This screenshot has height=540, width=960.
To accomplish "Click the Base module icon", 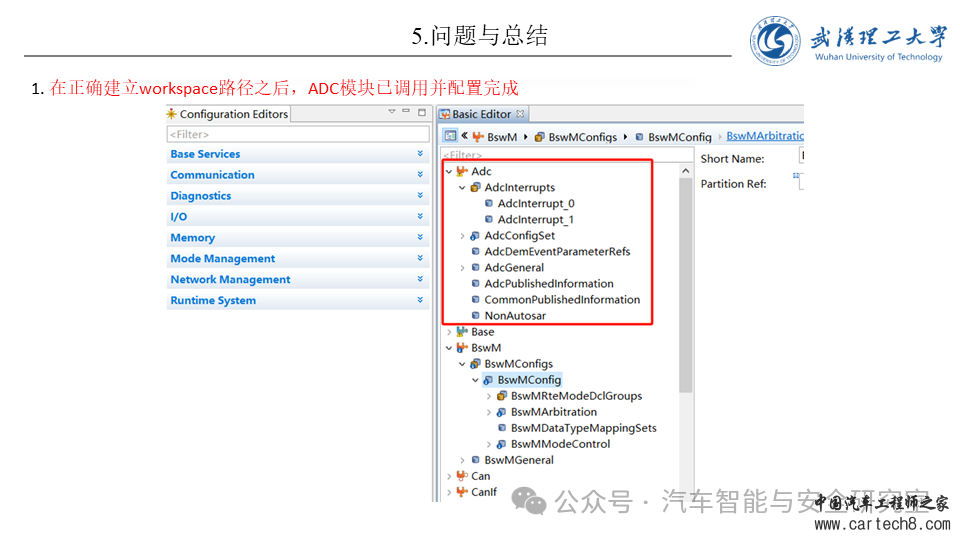I will [x=462, y=332].
